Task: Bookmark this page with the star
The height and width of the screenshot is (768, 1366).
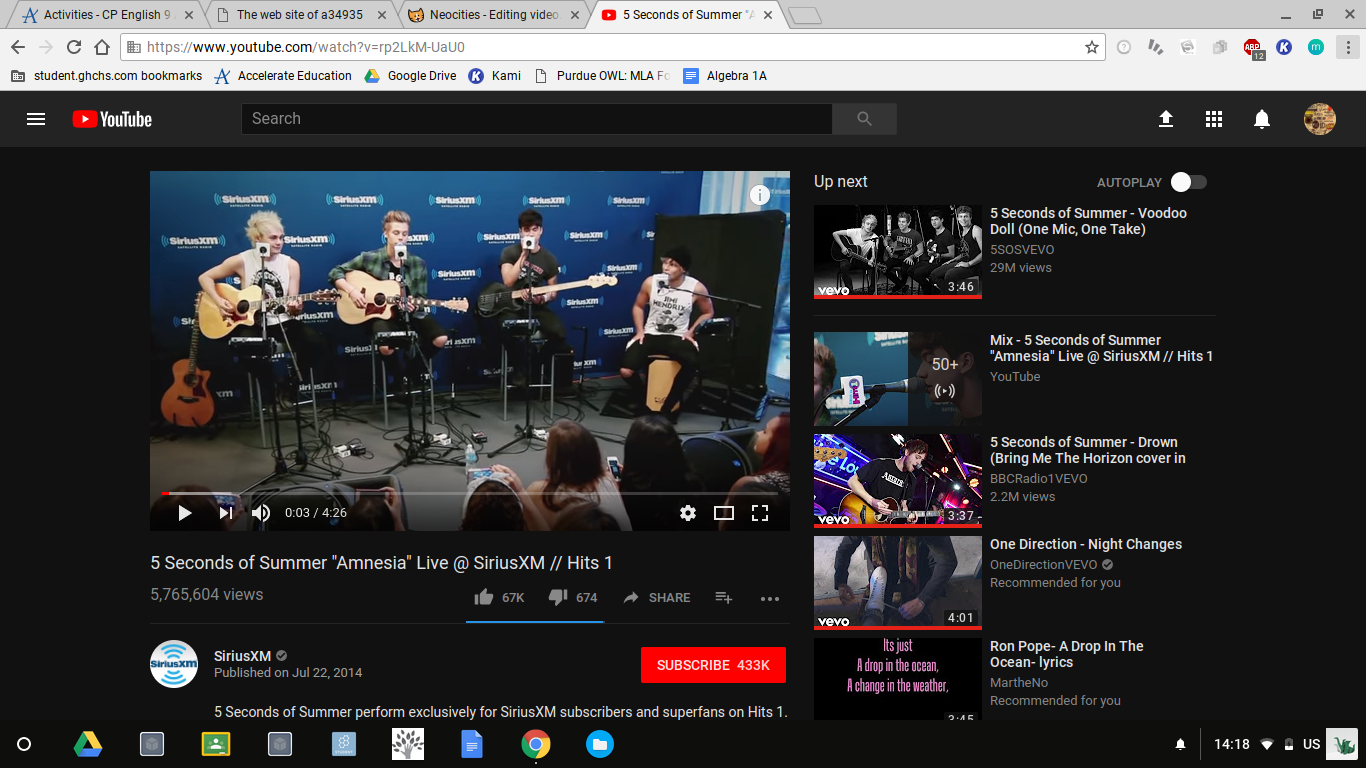Action: click(x=1092, y=47)
